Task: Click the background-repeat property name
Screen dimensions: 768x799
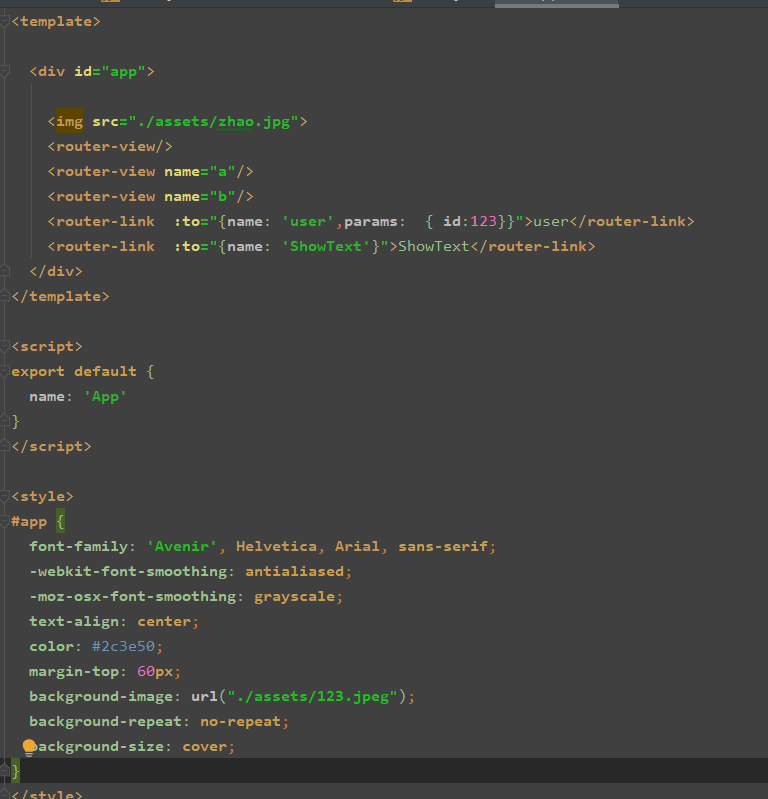Action: [105, 722]
